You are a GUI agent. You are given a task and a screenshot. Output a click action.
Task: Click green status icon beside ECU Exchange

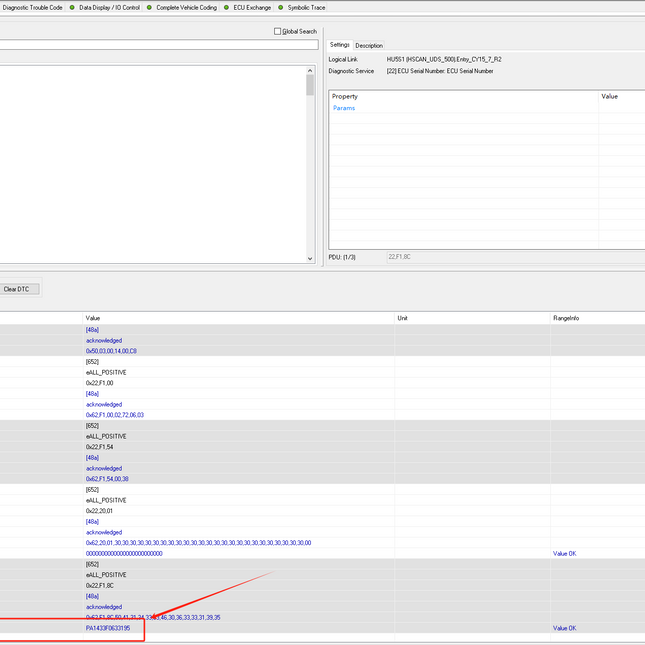click(227, 7)
